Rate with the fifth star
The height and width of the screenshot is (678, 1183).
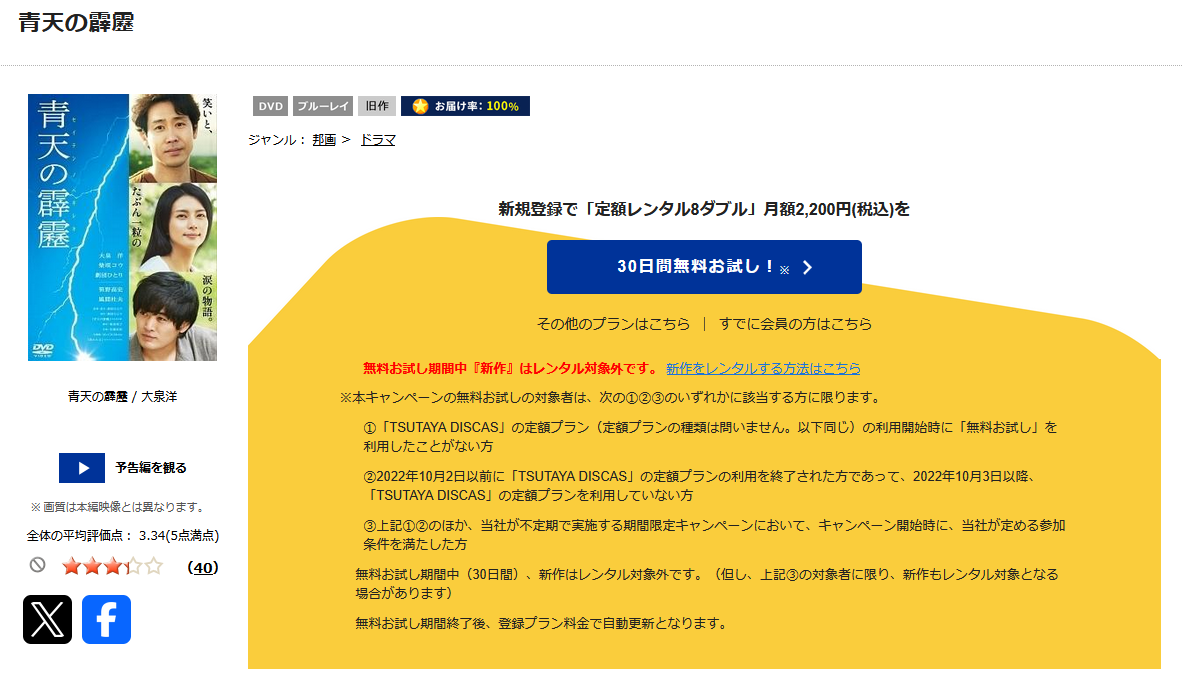click(154, 566)
